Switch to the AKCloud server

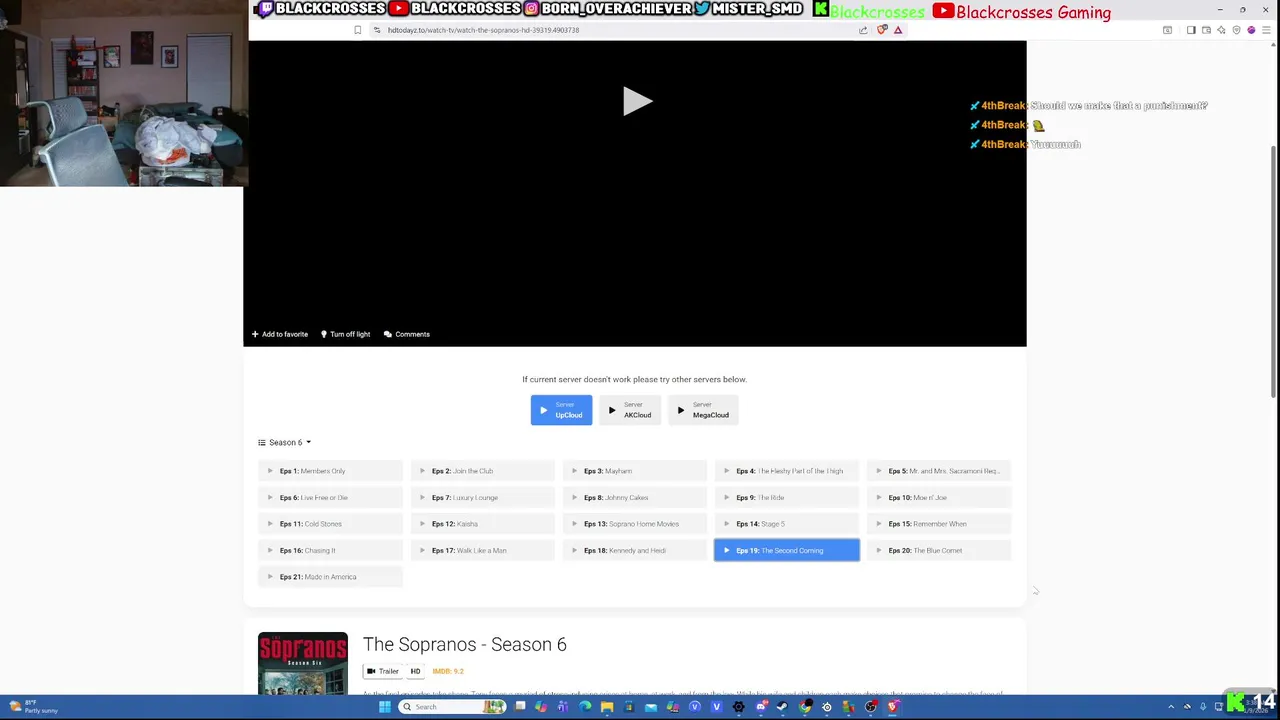(x=630, y=410)
